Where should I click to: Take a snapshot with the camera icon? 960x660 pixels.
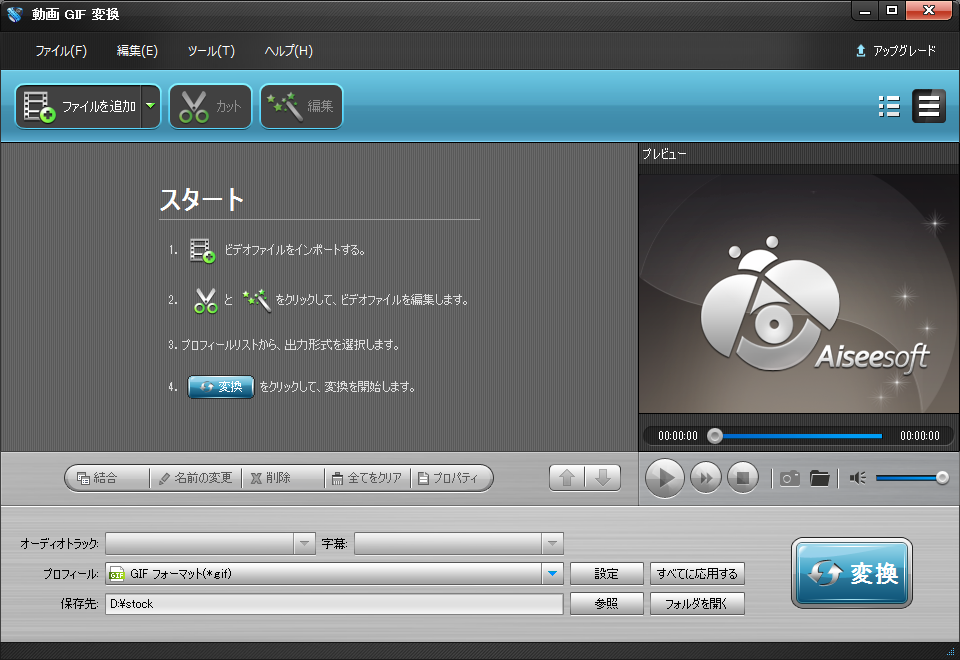(789, 478)
